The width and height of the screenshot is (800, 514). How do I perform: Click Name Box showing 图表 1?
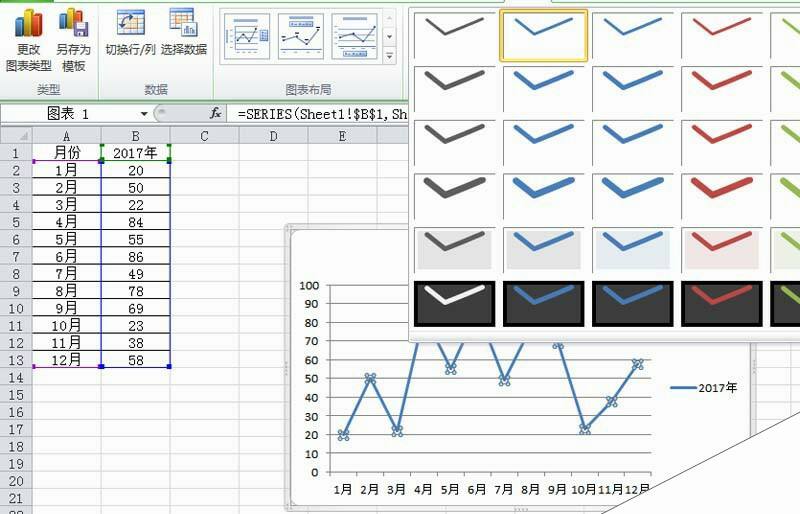tap(69, 113)
